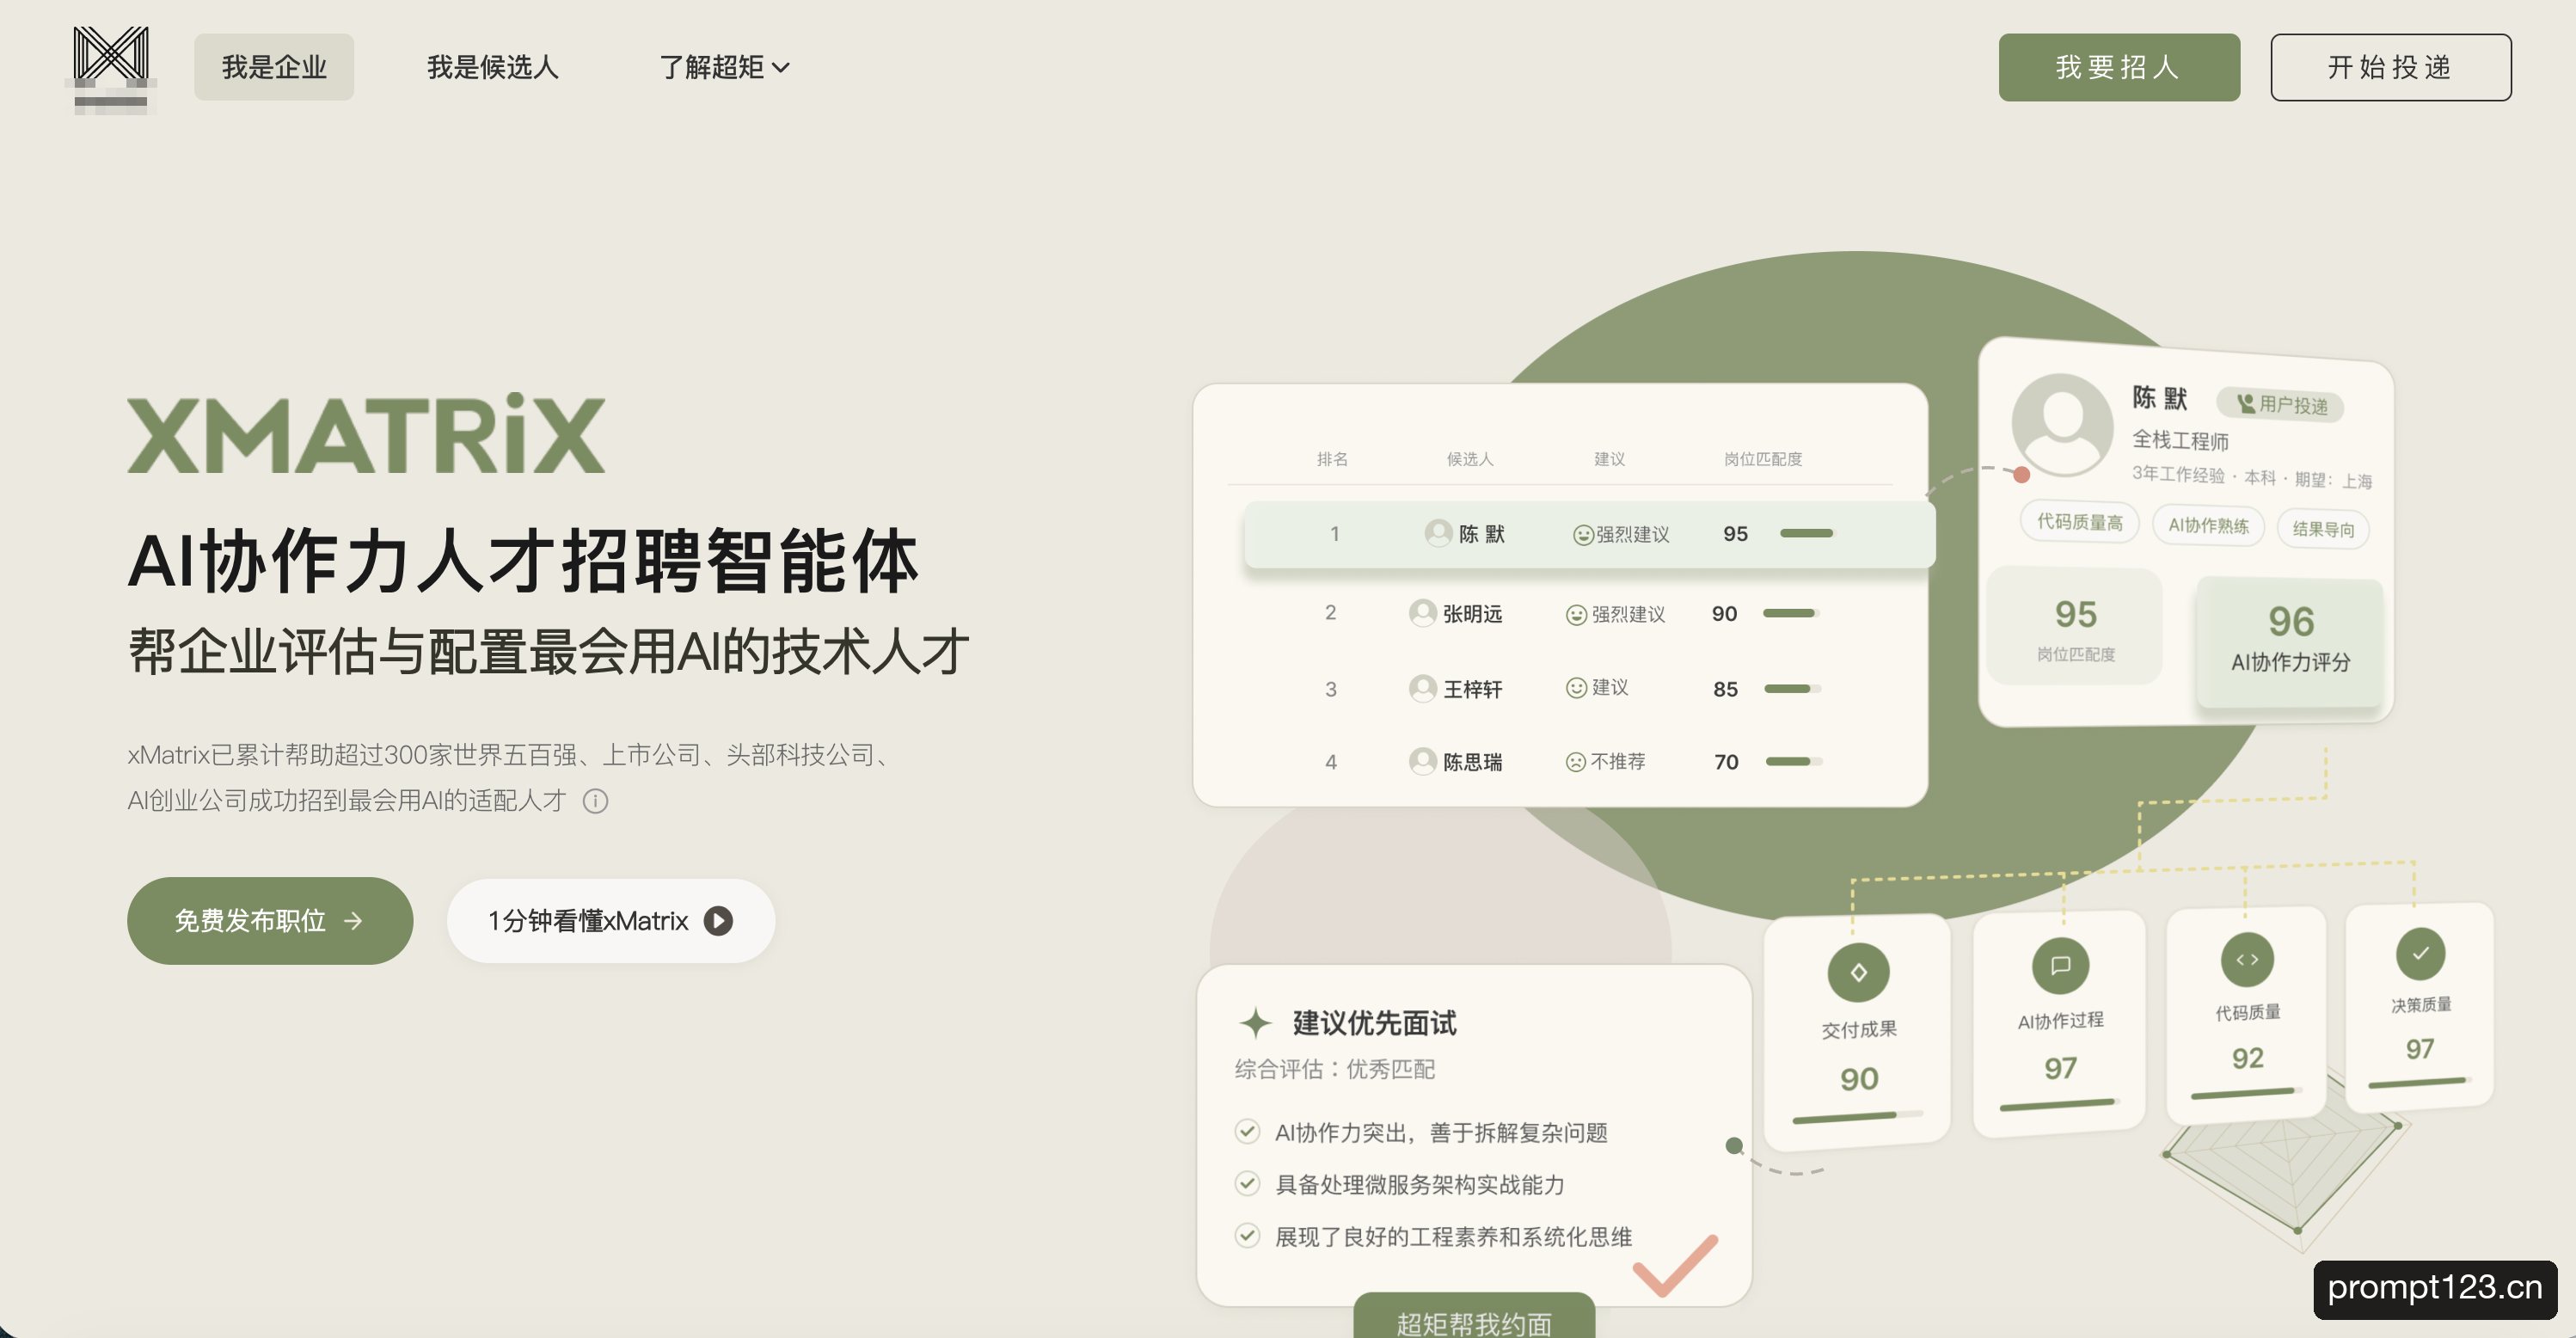This screenshot has width=2576, height=1338.
Task: Click the 岗位匹配度 column header
Action: tap(1762, 459)
